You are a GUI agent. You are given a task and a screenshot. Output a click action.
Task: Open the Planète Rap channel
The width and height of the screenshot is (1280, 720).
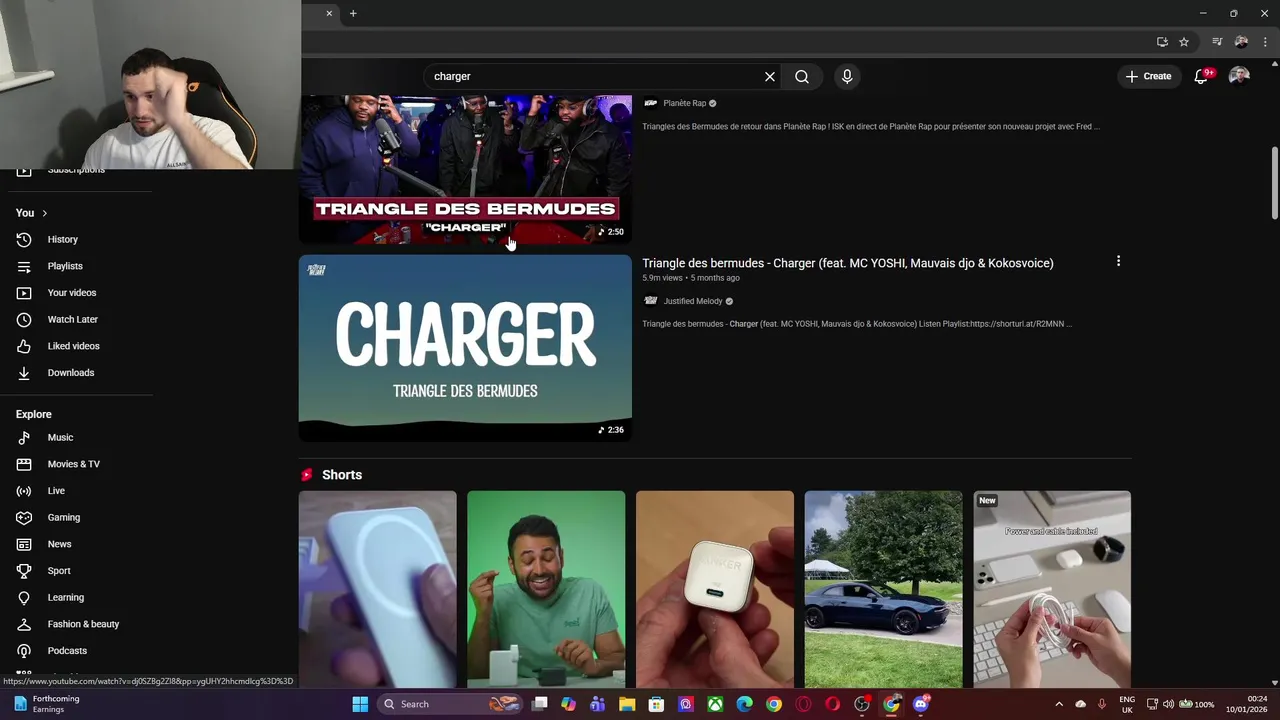685,103
